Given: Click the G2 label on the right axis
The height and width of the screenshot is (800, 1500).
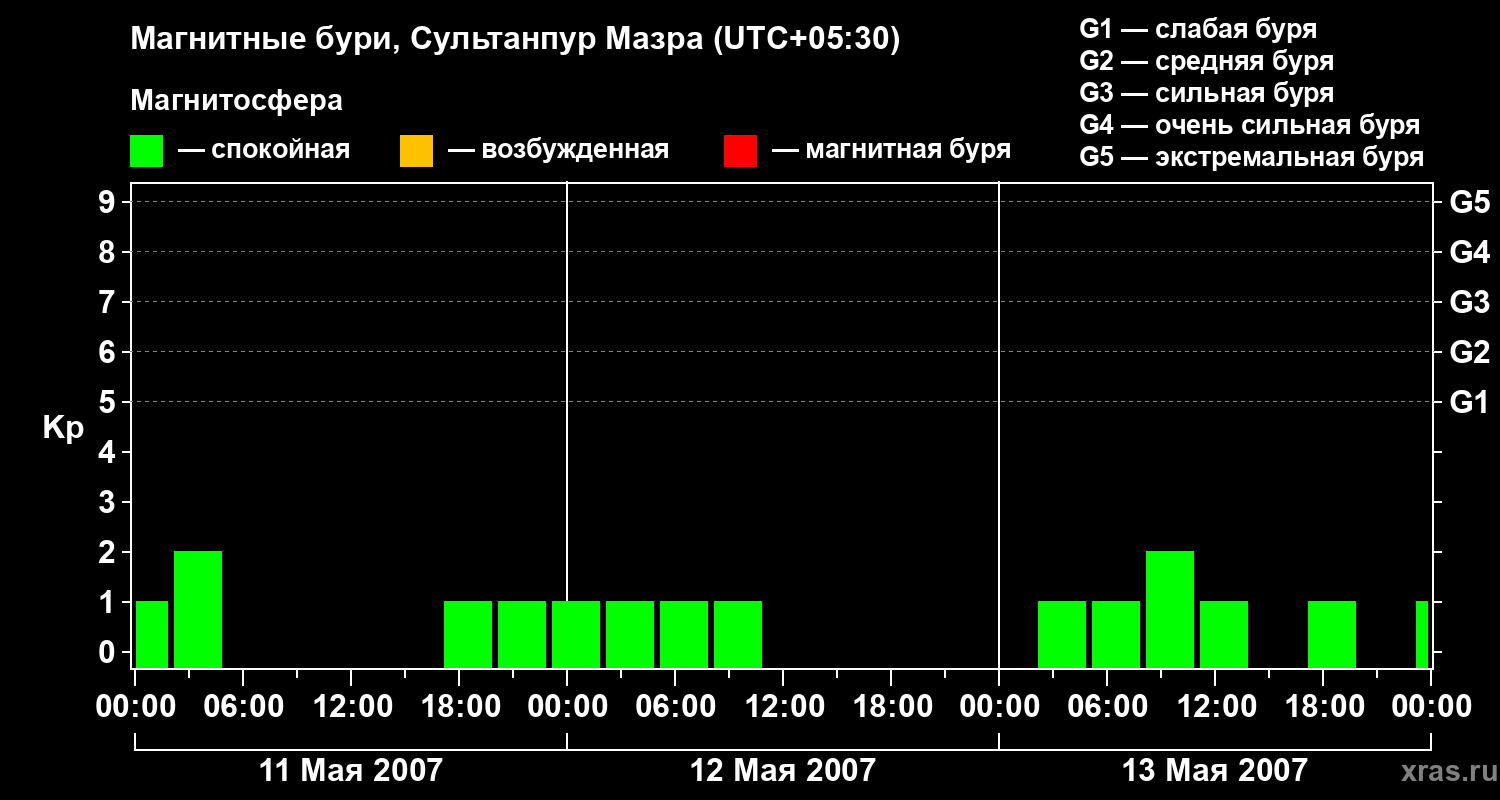Looking at the screenshot, I should pyautogui.click(x=1470, y=352).
